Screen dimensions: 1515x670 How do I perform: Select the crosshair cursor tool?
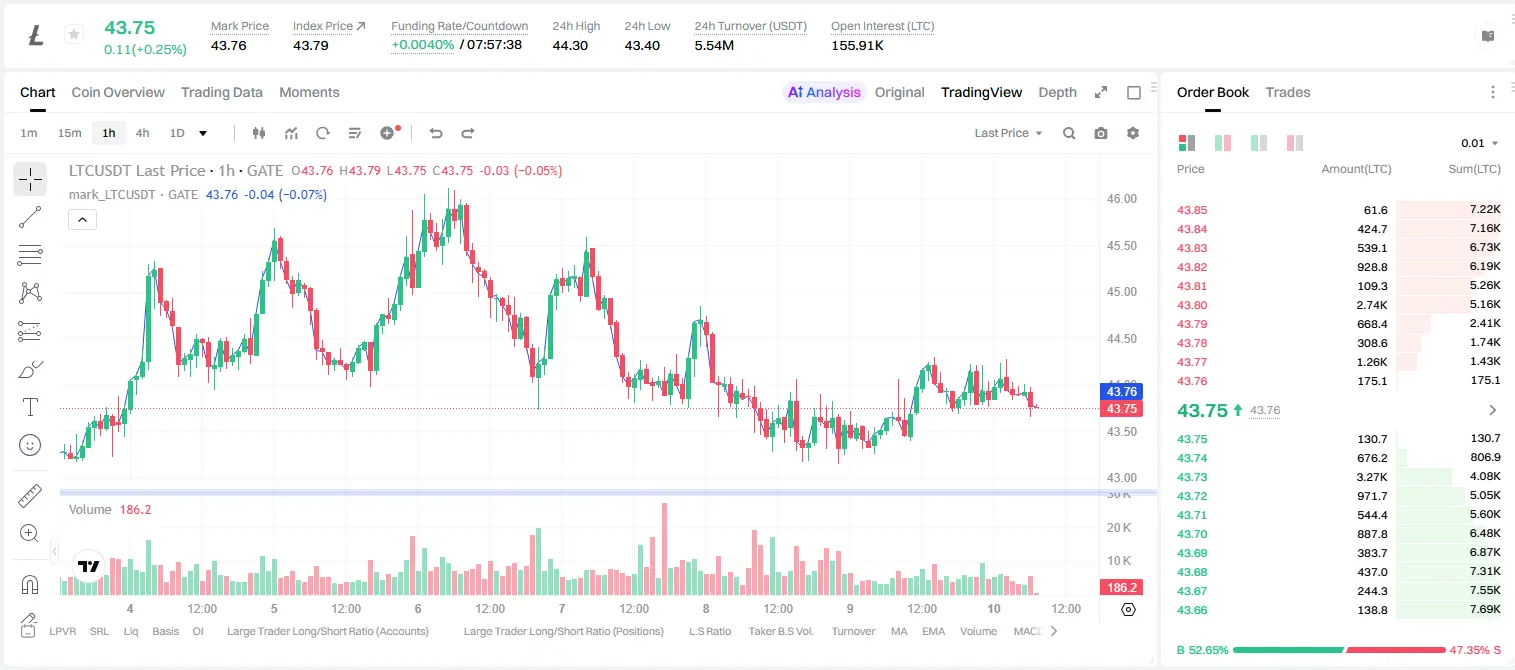(30, 179)
